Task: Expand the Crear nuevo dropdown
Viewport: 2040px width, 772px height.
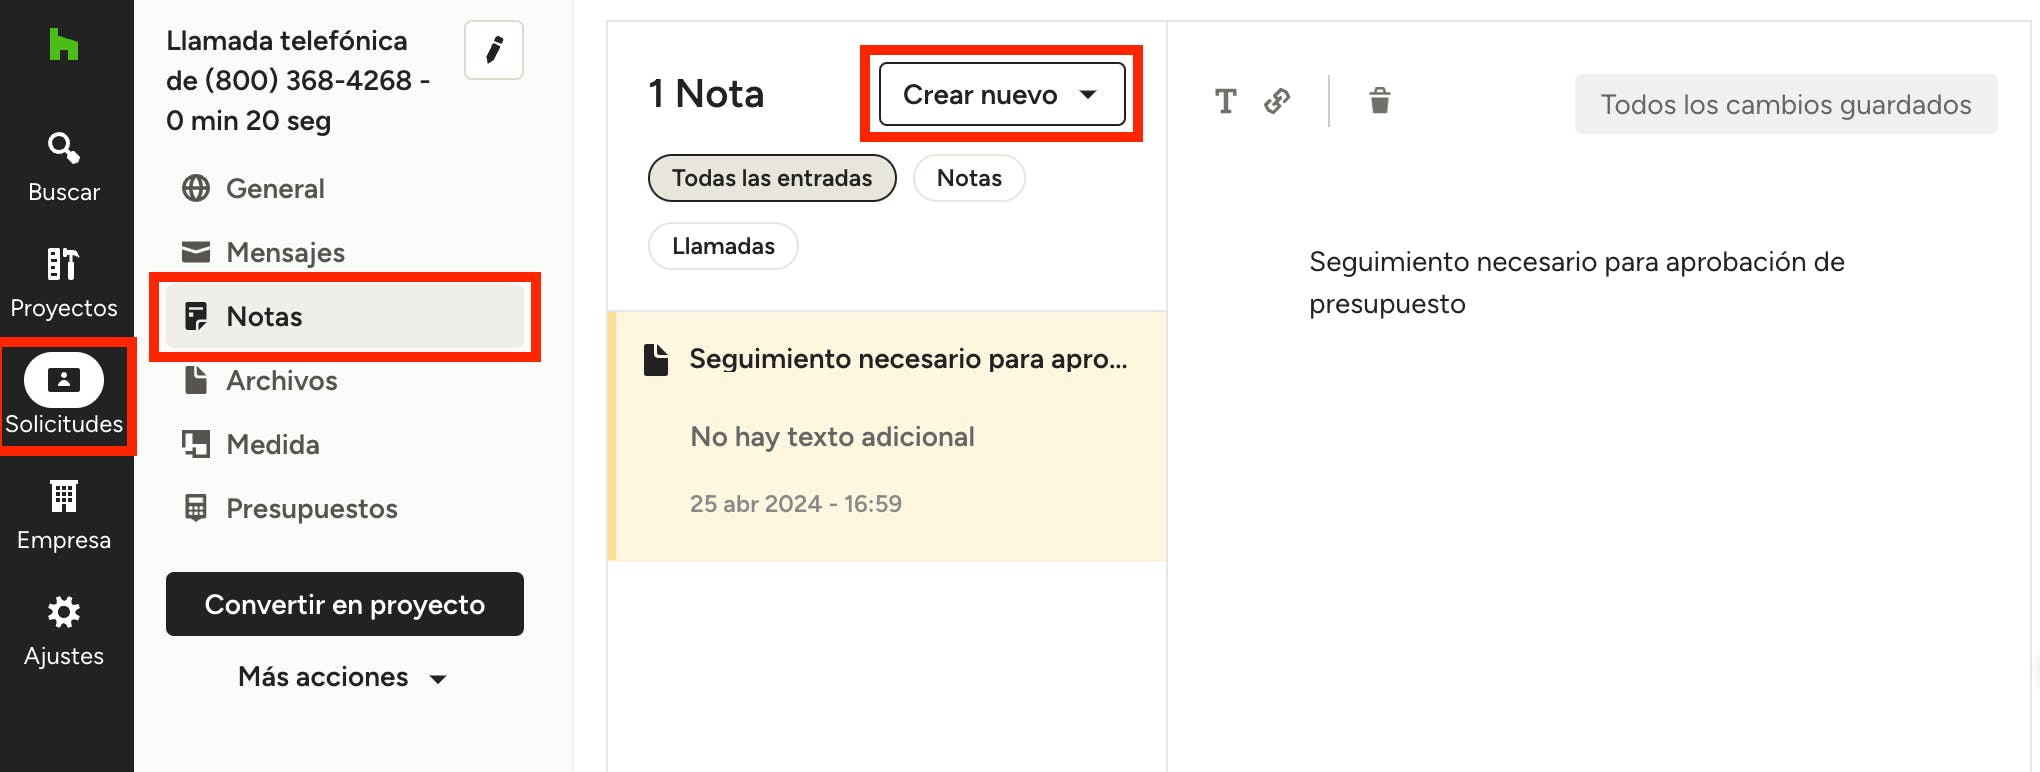Action: 1001,94
